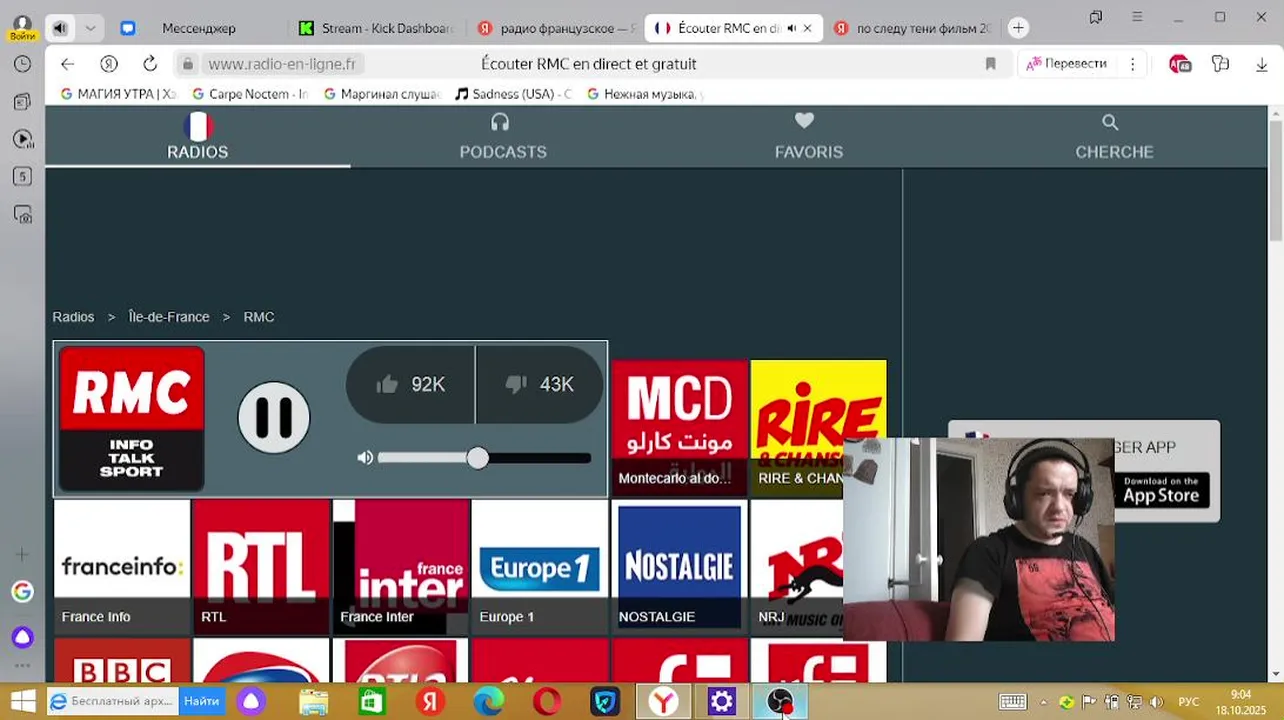The image size is (1284, 720).
Task: Play the Europe 1 station
Action: click(x=540, y=567)
